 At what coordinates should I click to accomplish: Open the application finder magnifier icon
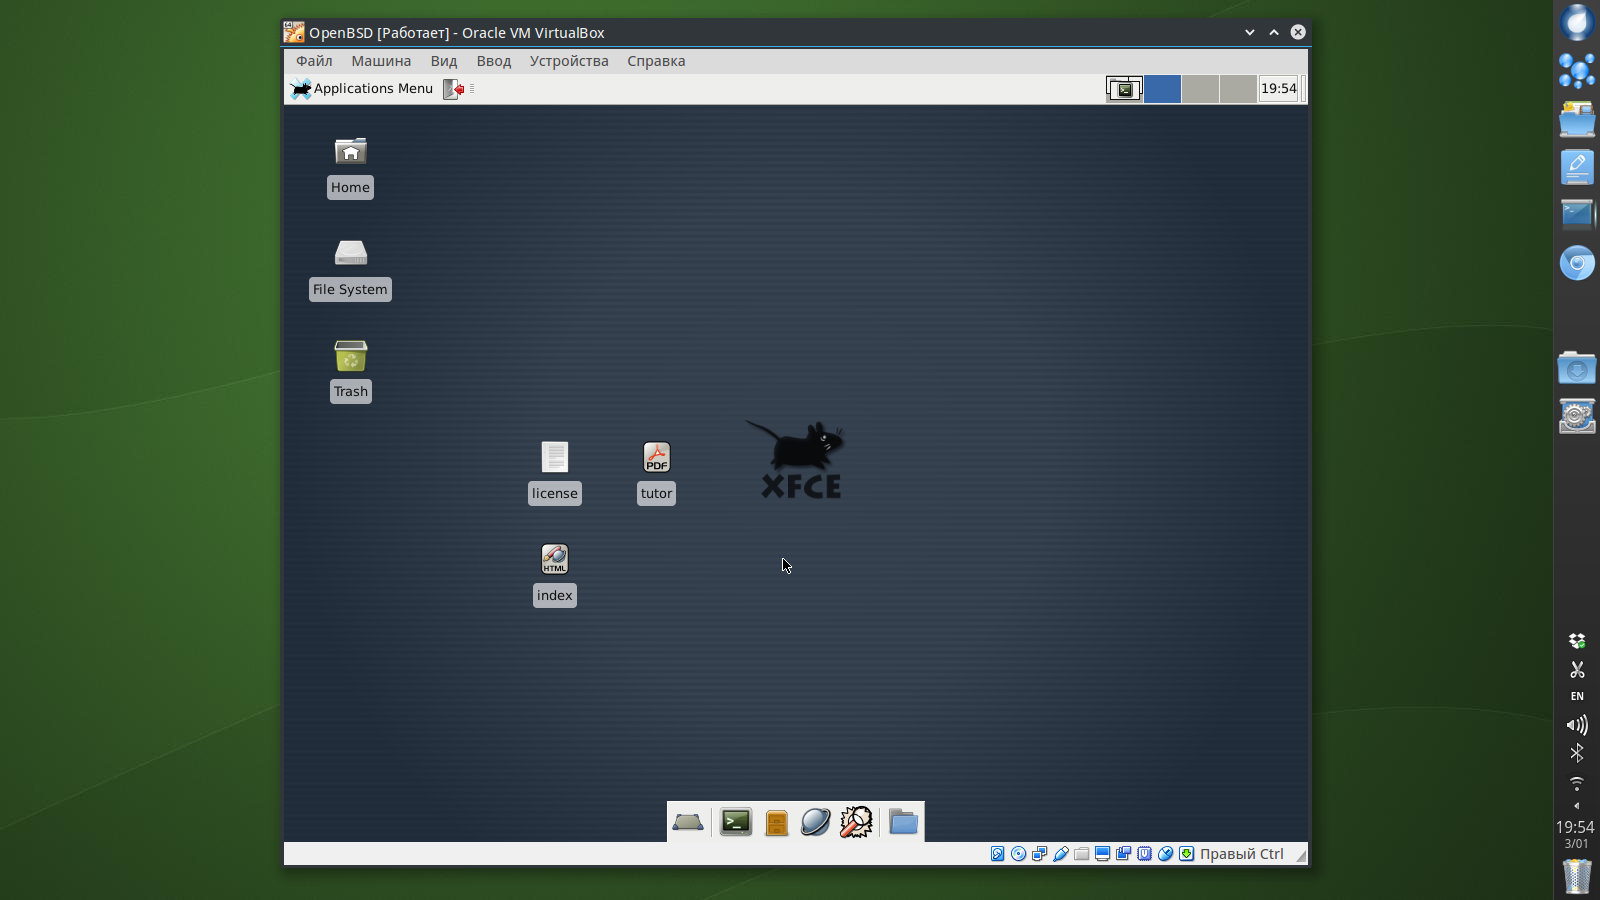click(x=856, y=822)
